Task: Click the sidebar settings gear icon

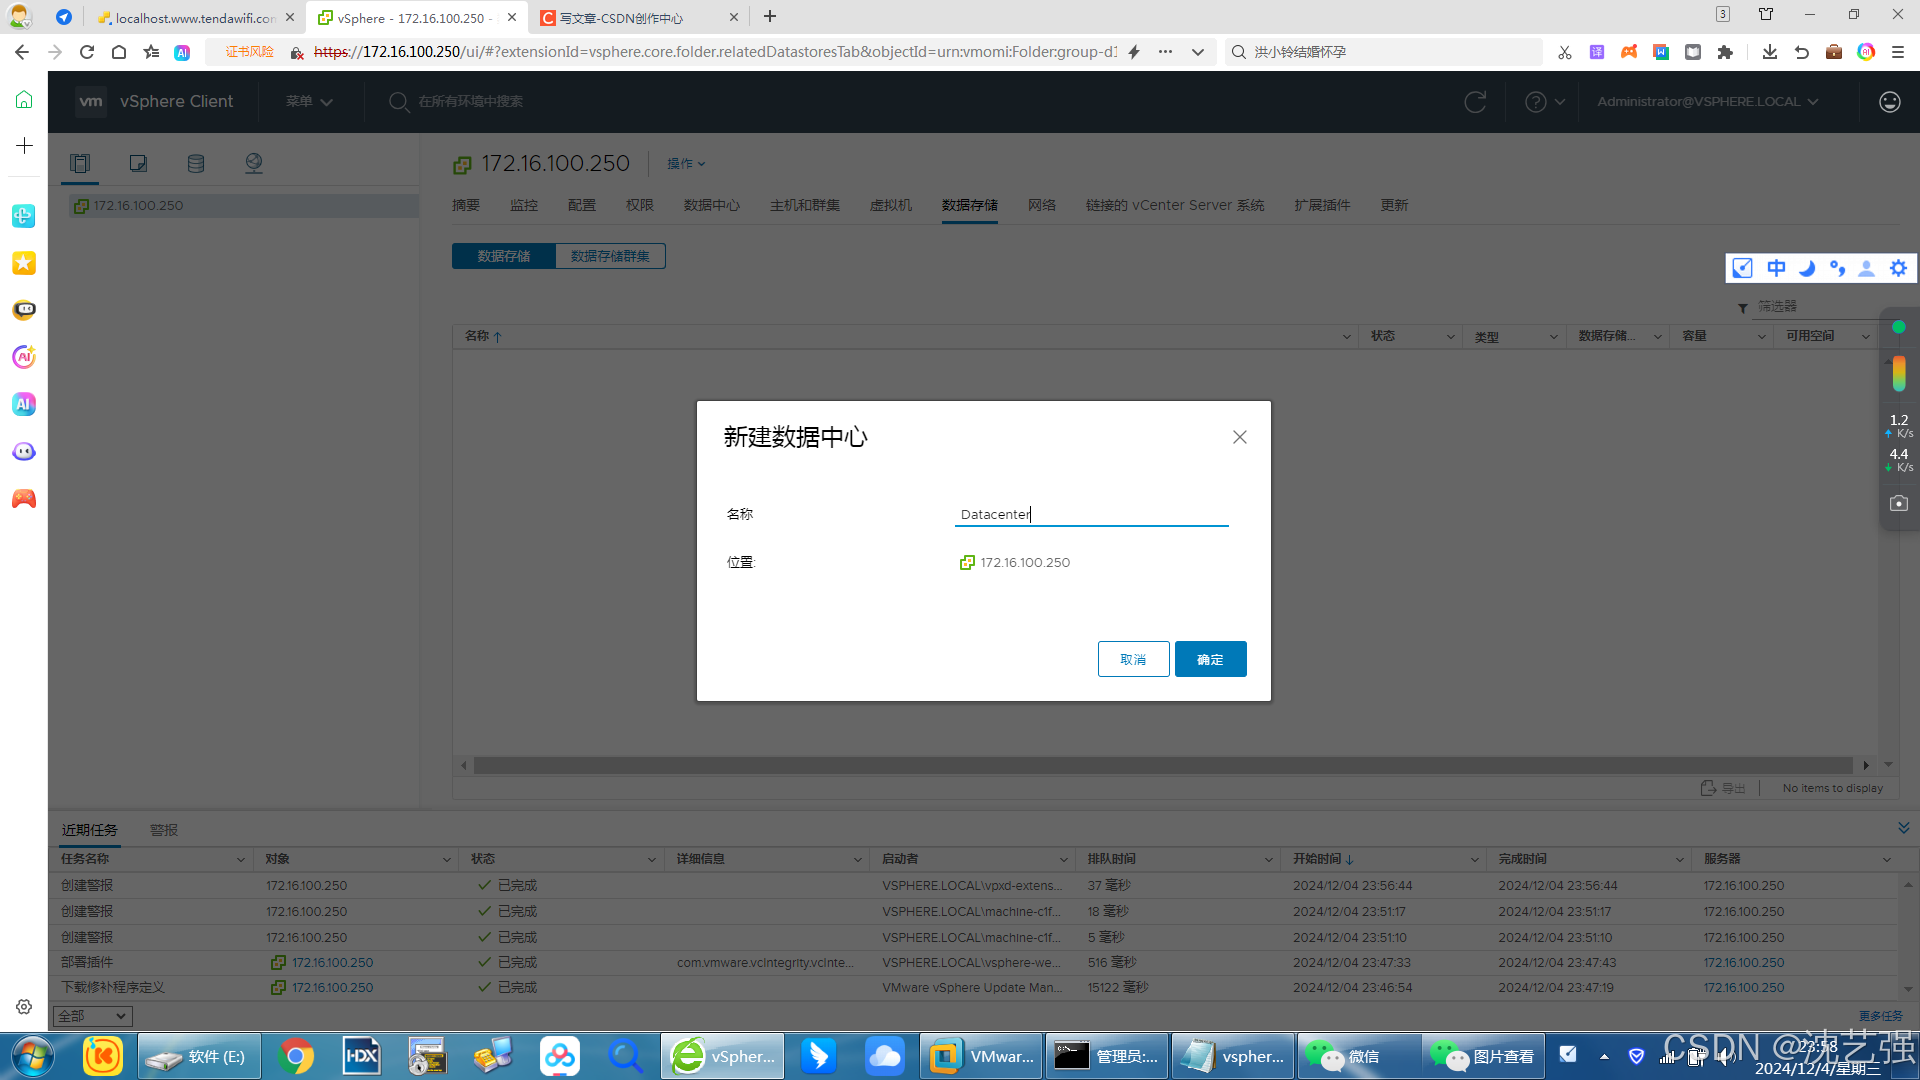Action: tap(24, 1007)
